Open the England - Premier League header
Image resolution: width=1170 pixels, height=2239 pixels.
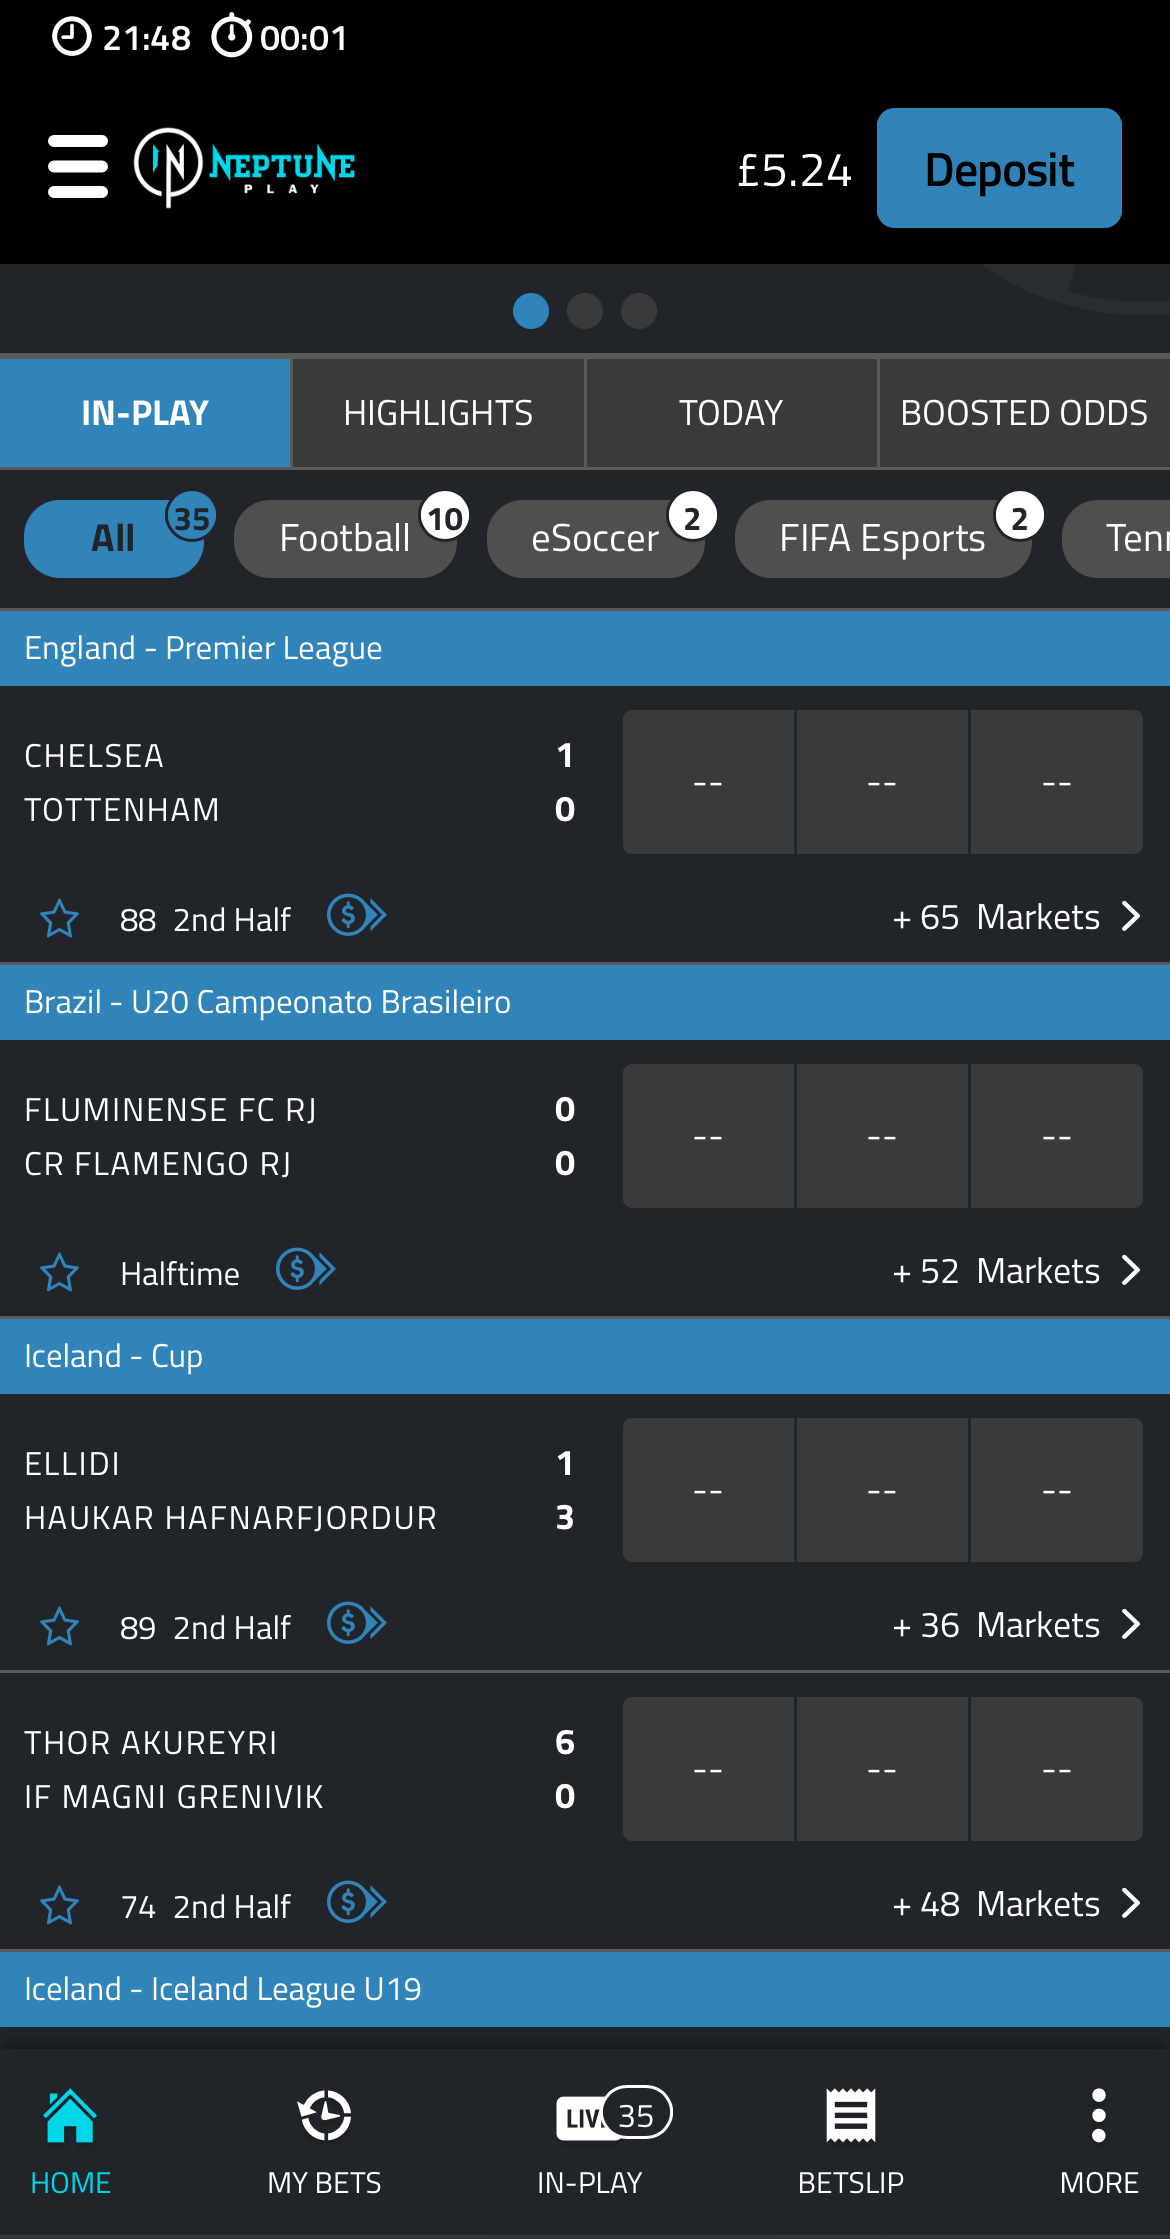tap(585, 648)
